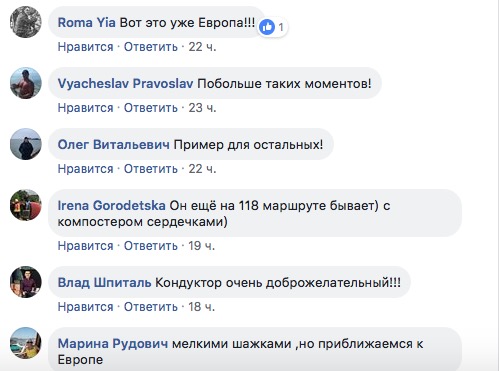The image size is (499, 371).
Task: Click the like reaction icon on Roma Yia's comment
Action: pyautogui.click(x=267, y=27)
